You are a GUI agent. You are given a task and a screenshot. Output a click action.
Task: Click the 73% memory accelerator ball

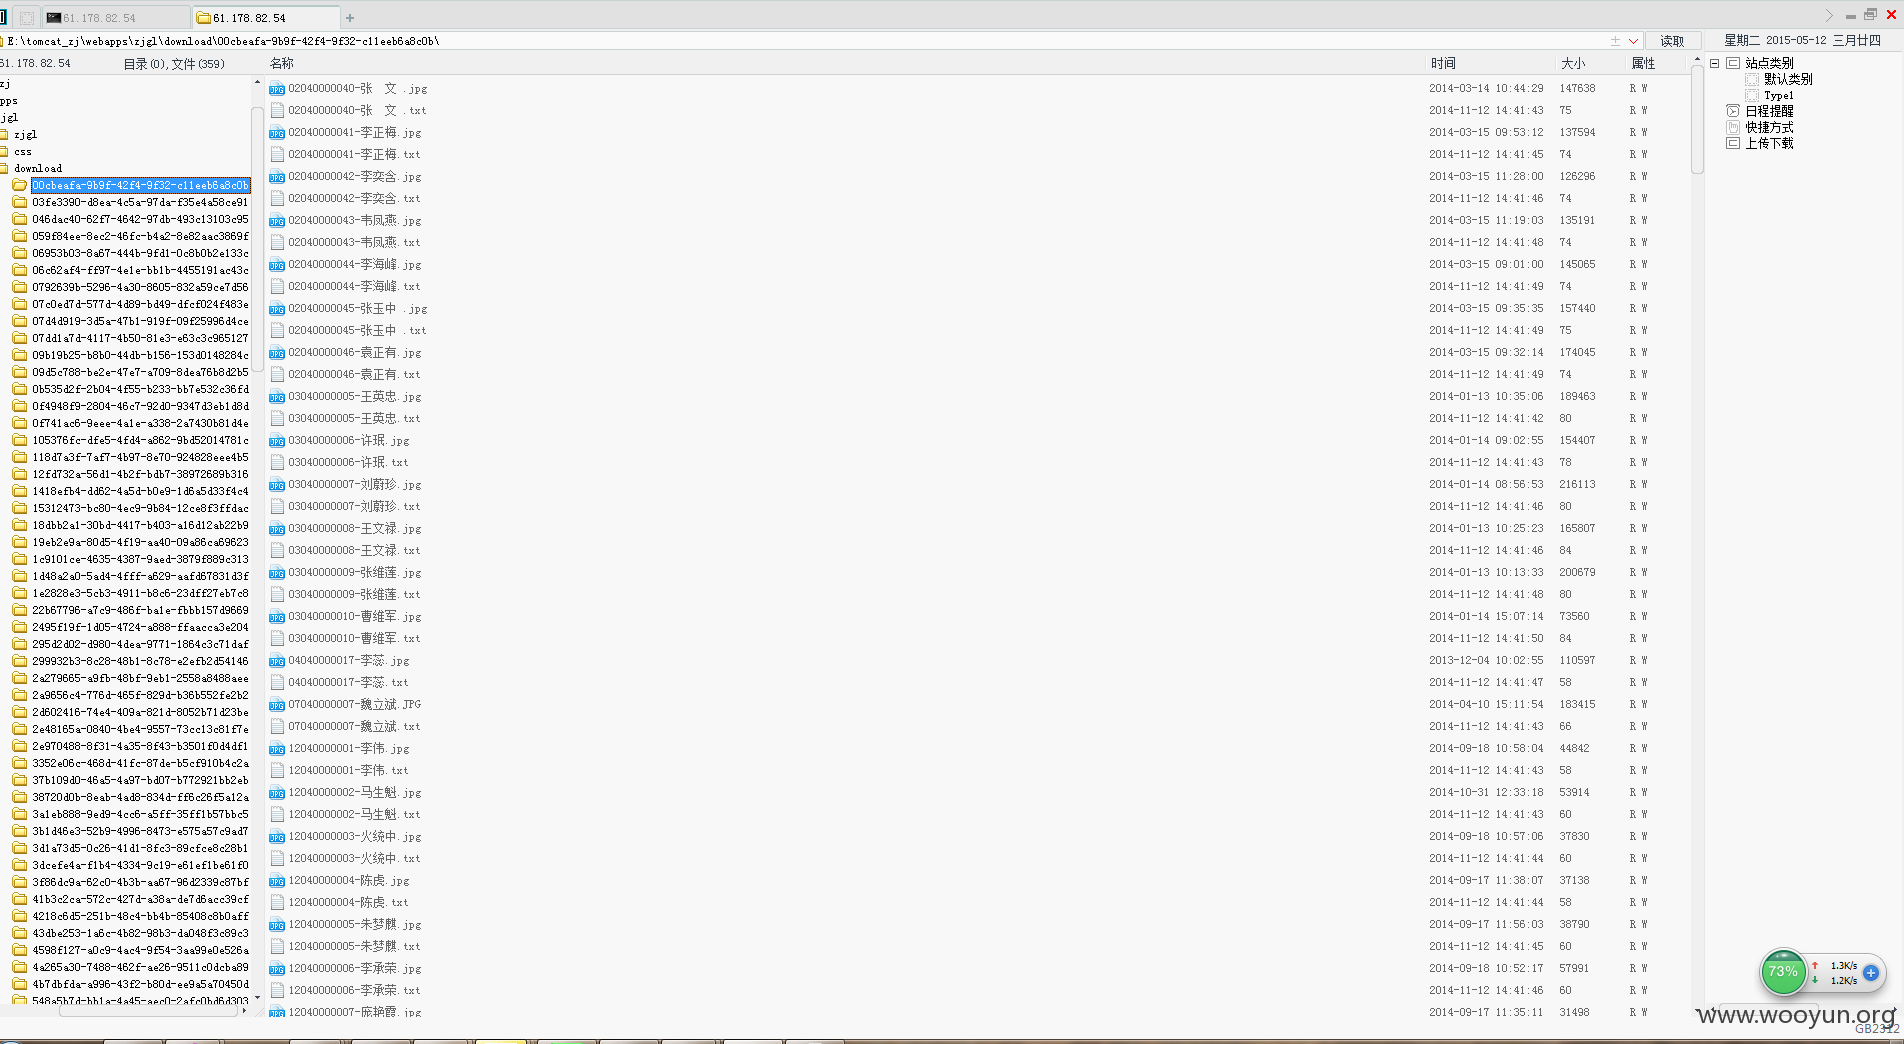(1783, 971)
